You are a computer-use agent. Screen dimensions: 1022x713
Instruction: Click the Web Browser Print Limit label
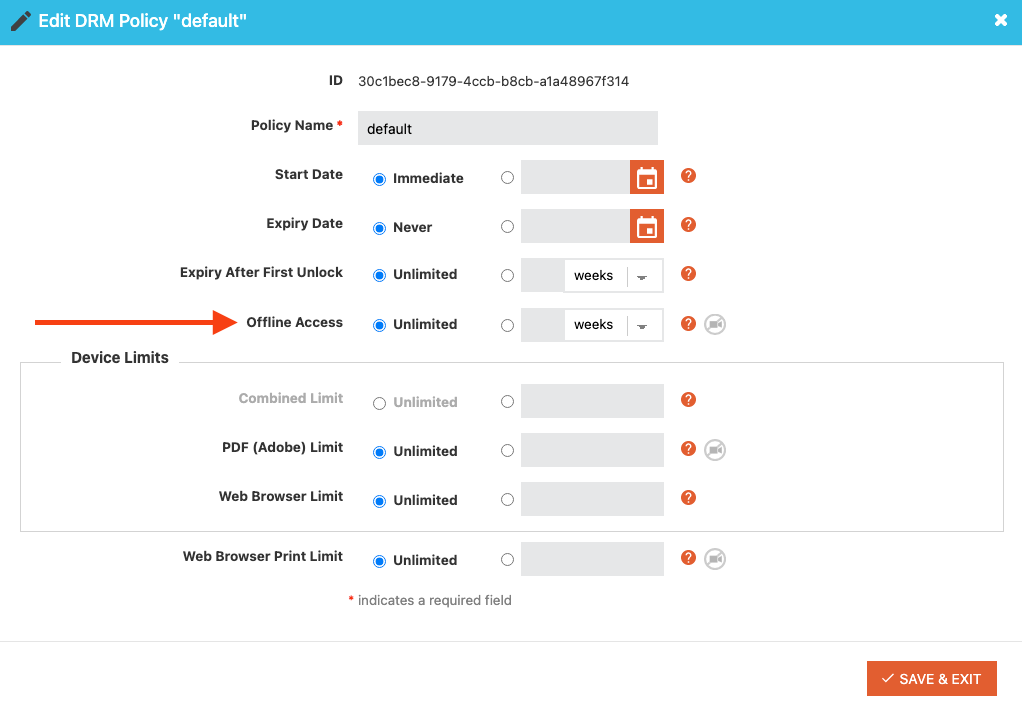coord(263,556)
